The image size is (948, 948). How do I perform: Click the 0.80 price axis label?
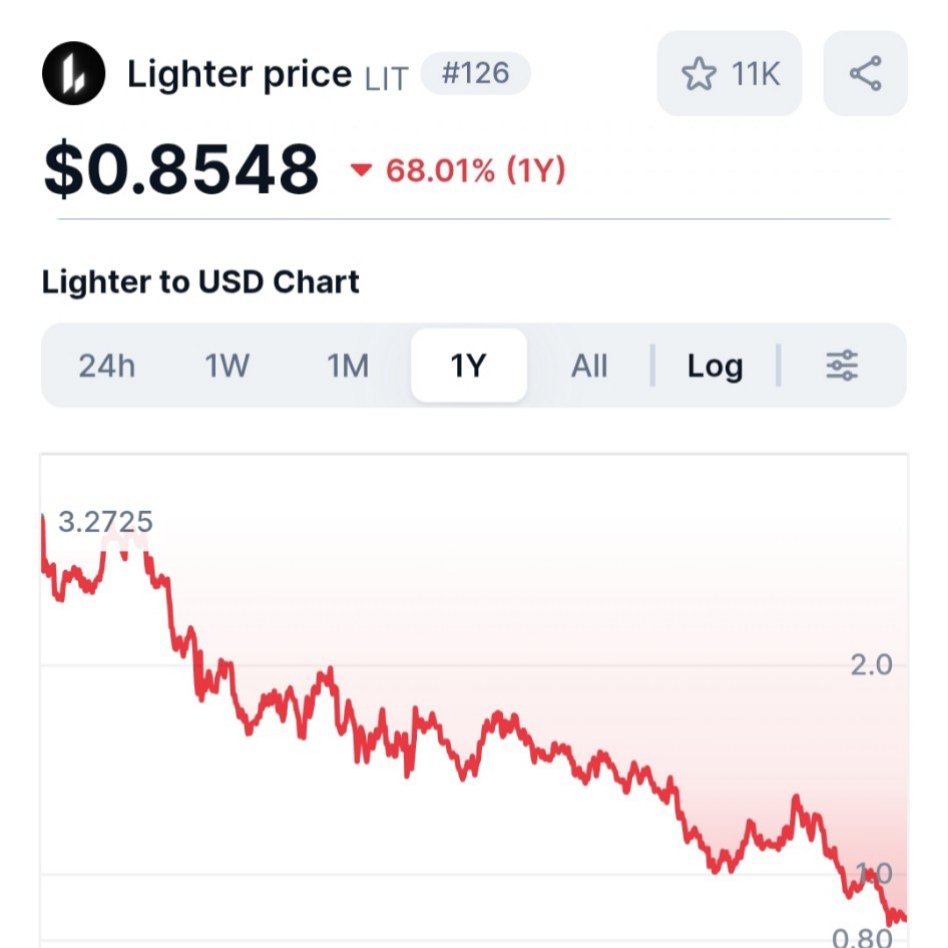tap(862, 937)
